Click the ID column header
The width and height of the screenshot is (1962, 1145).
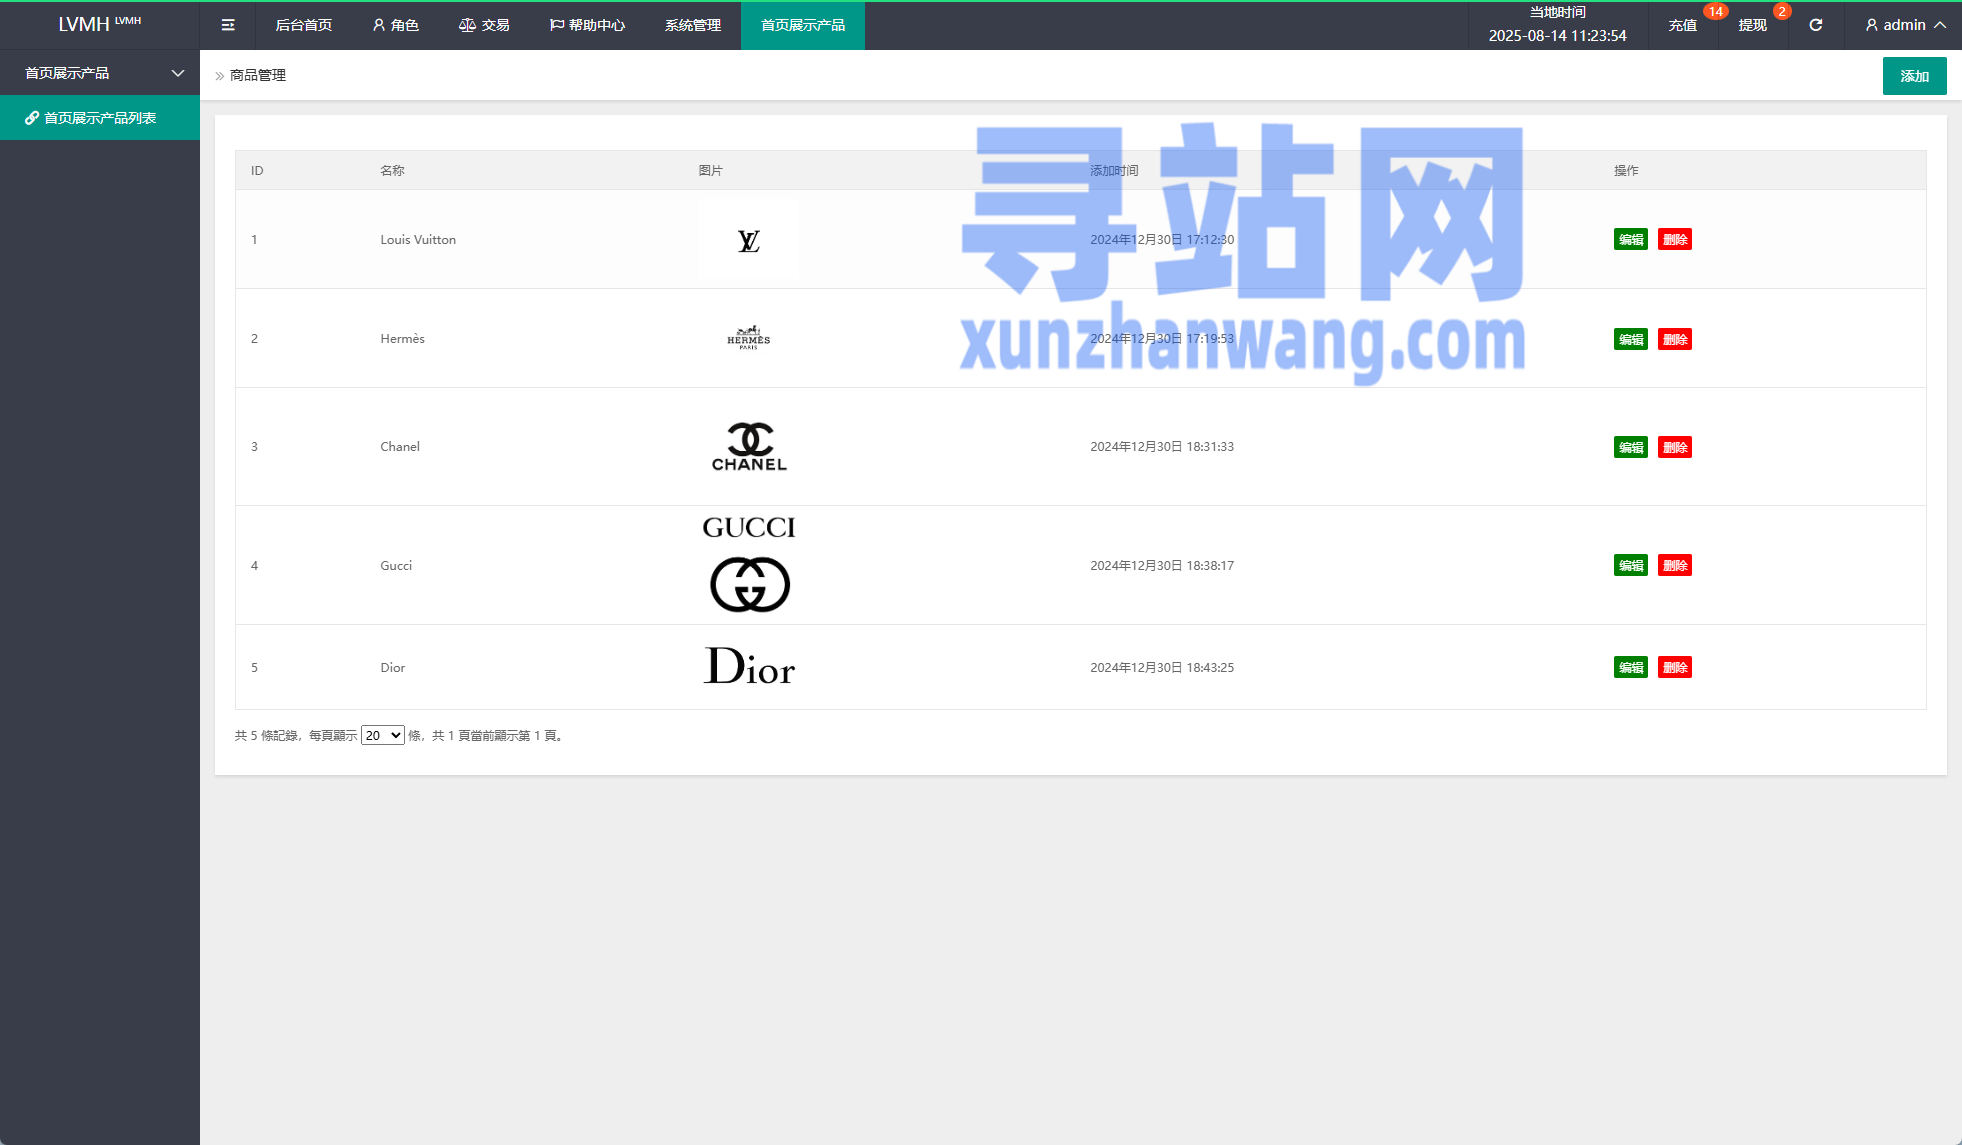pos(257,170)
